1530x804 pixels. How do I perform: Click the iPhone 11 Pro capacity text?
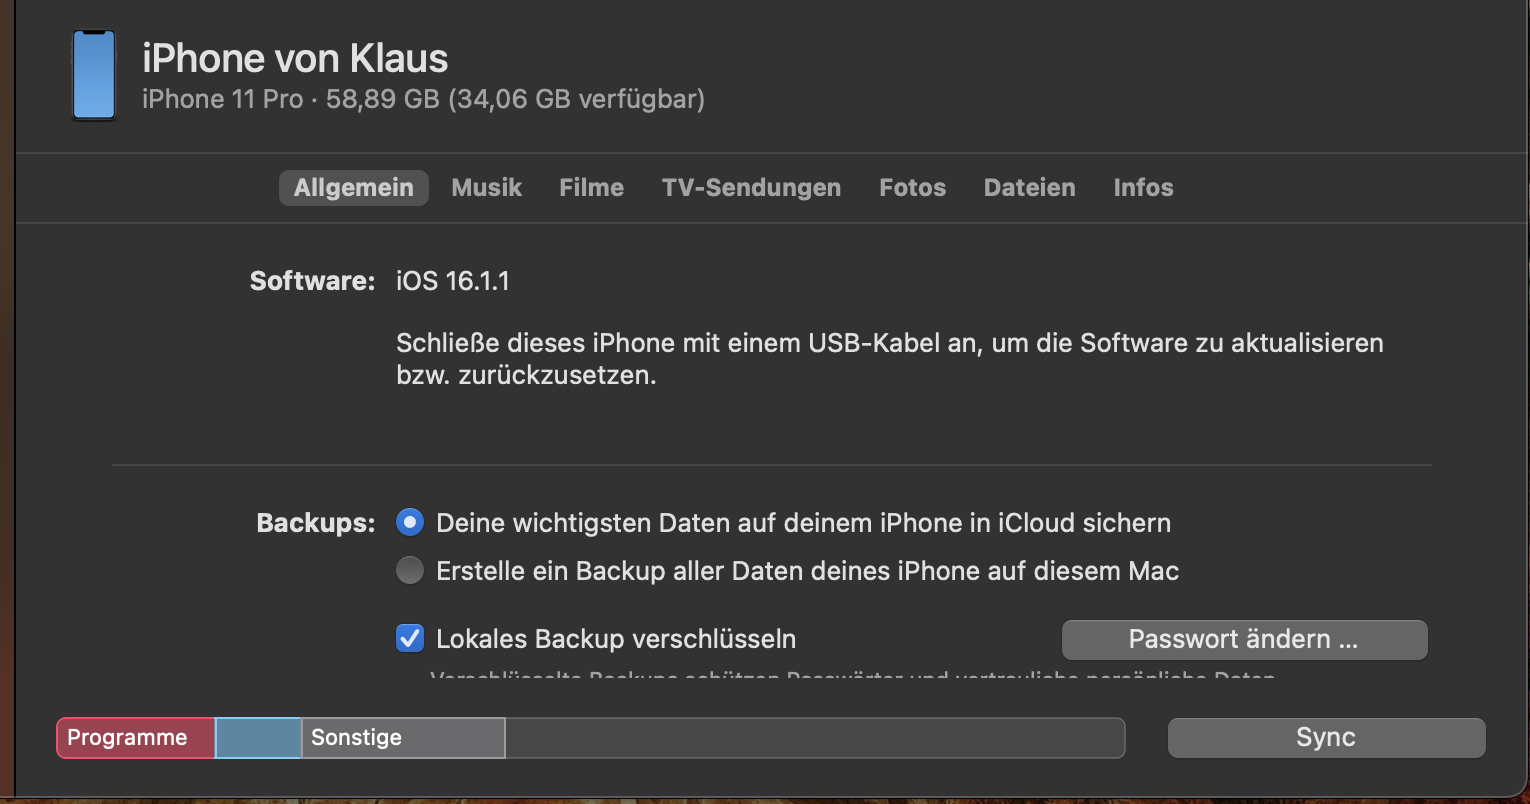point(423,100)
